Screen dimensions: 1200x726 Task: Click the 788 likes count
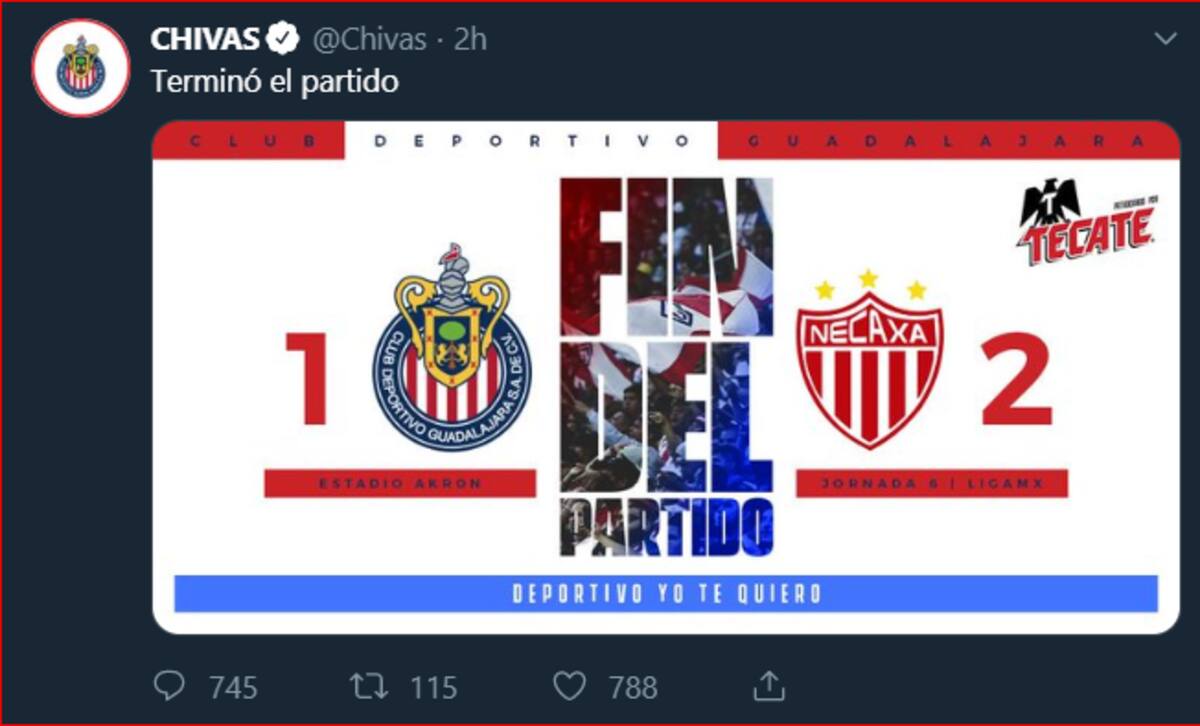(x=633, y=687)
